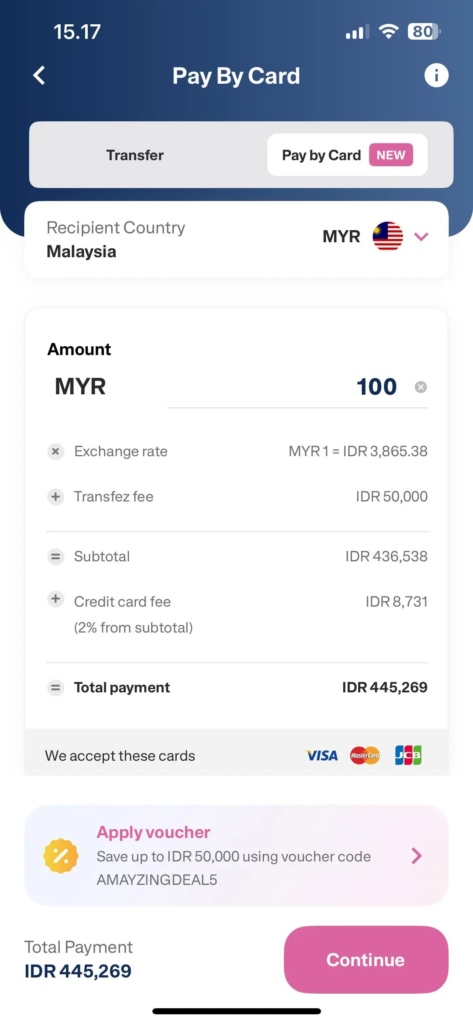
Task: Clear the amount with the x icon
Action: pos(421,387)
